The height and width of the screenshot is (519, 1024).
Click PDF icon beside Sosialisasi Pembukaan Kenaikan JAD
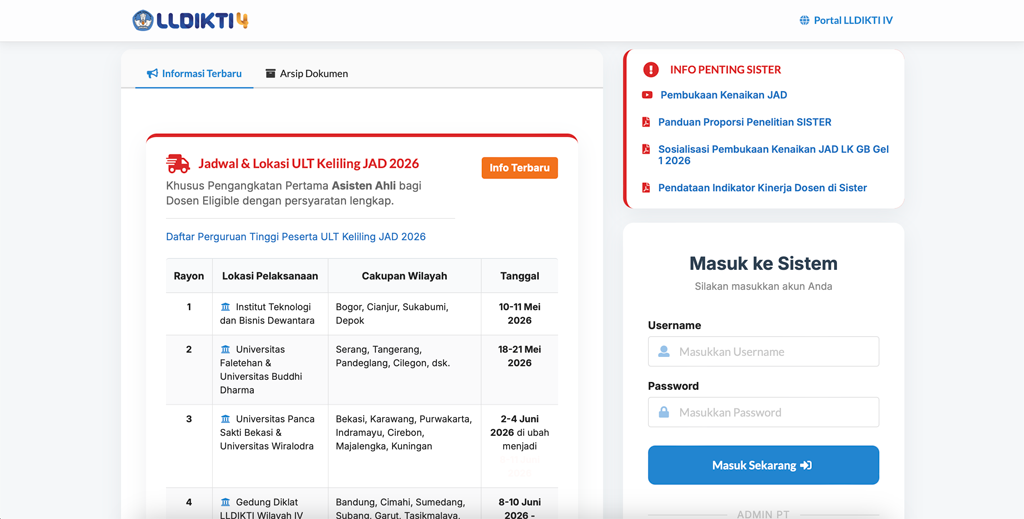[646, 149]
